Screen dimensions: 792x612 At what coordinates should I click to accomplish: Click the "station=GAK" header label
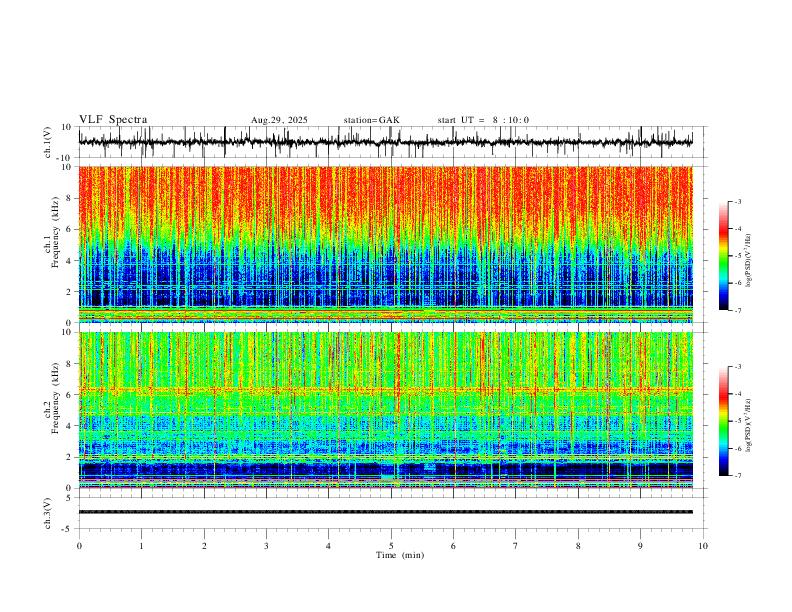pyautogui.click(x=372, y=120)
